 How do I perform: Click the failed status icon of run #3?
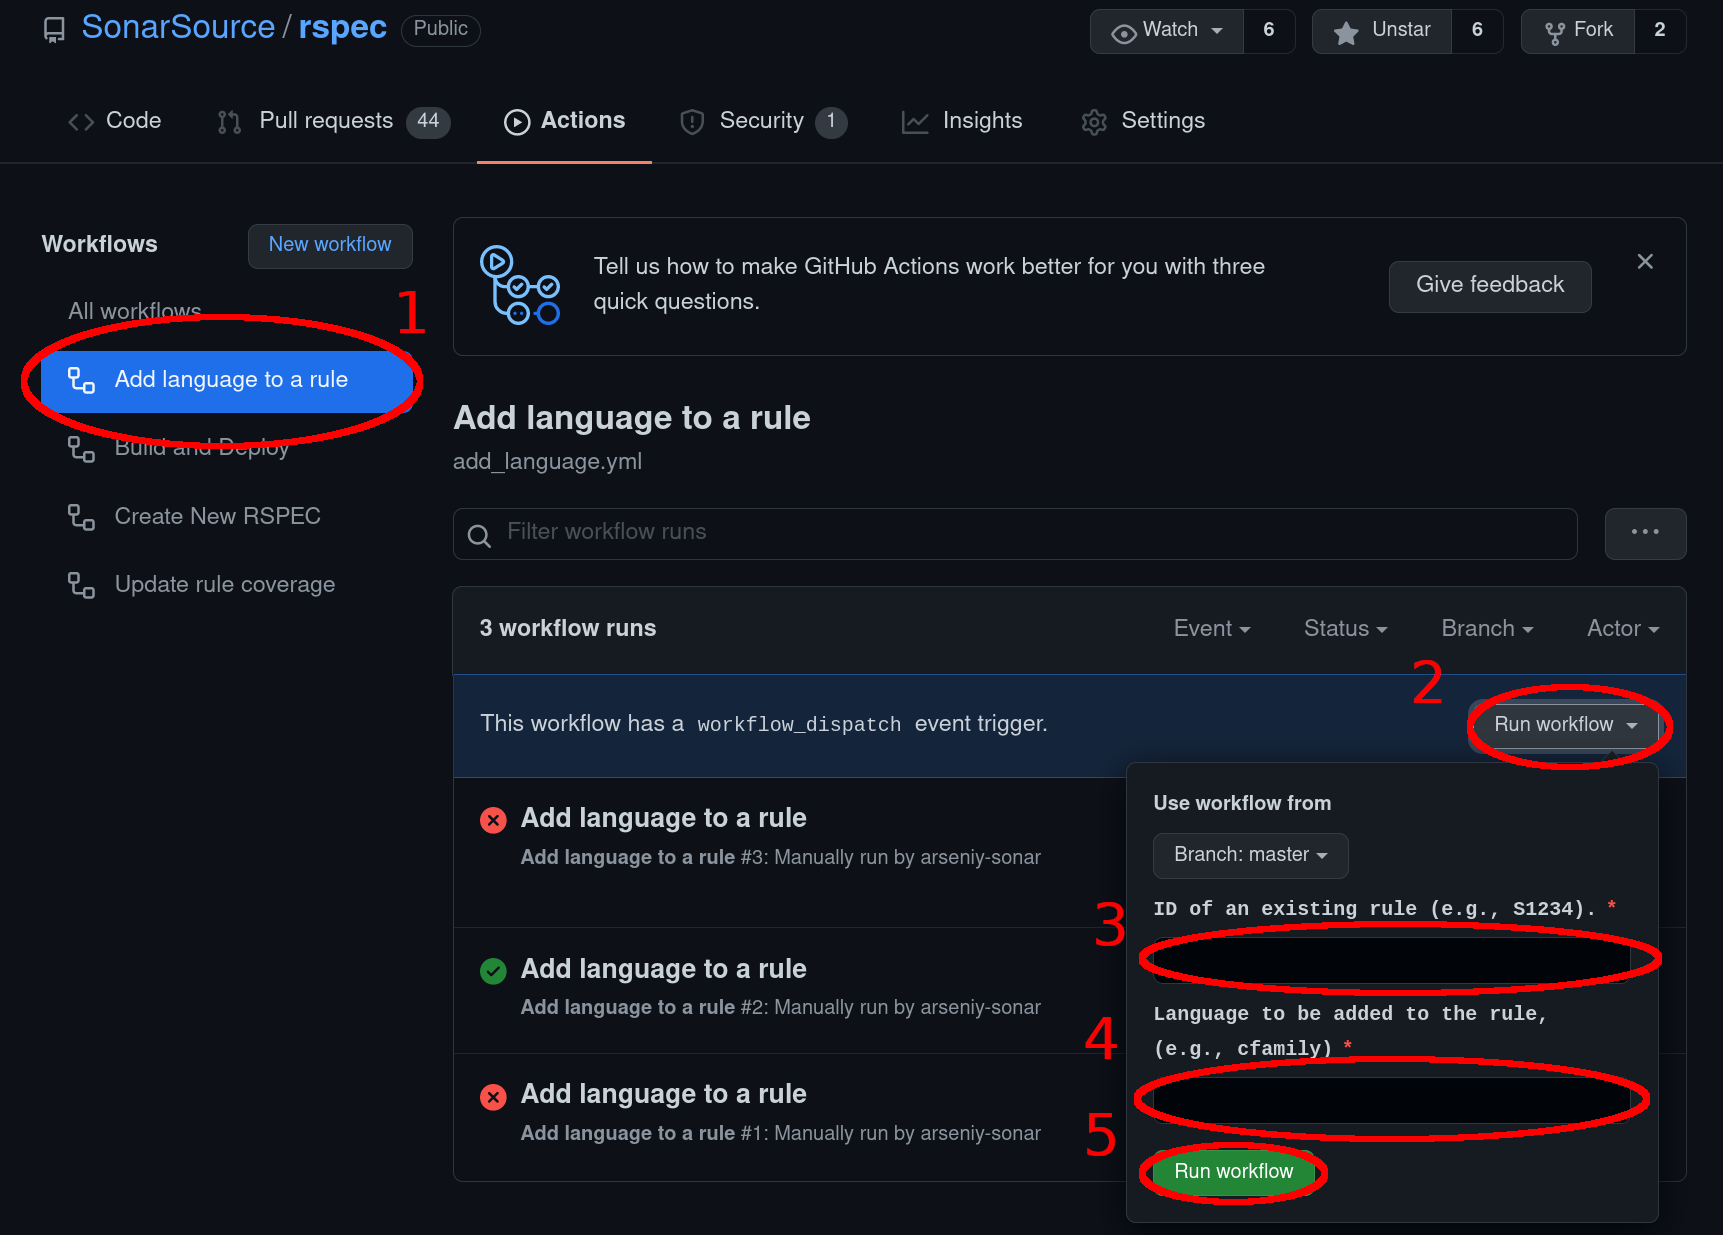[493, 820]
